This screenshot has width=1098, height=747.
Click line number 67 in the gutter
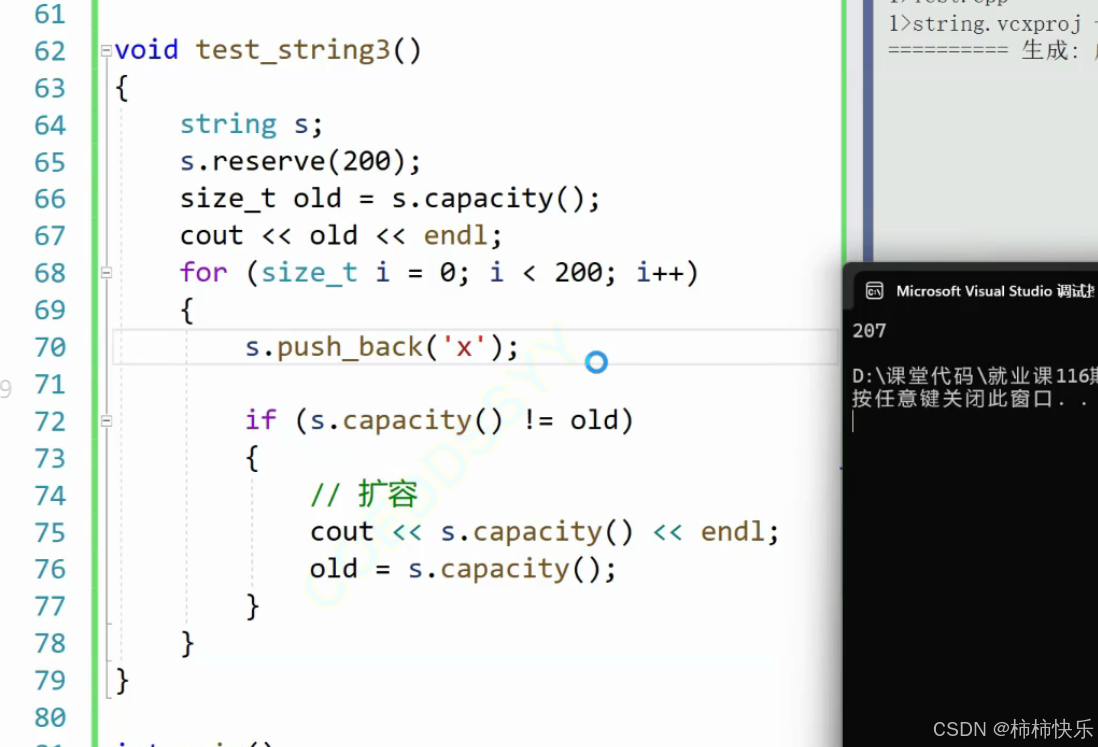click(x=50, y=236)
